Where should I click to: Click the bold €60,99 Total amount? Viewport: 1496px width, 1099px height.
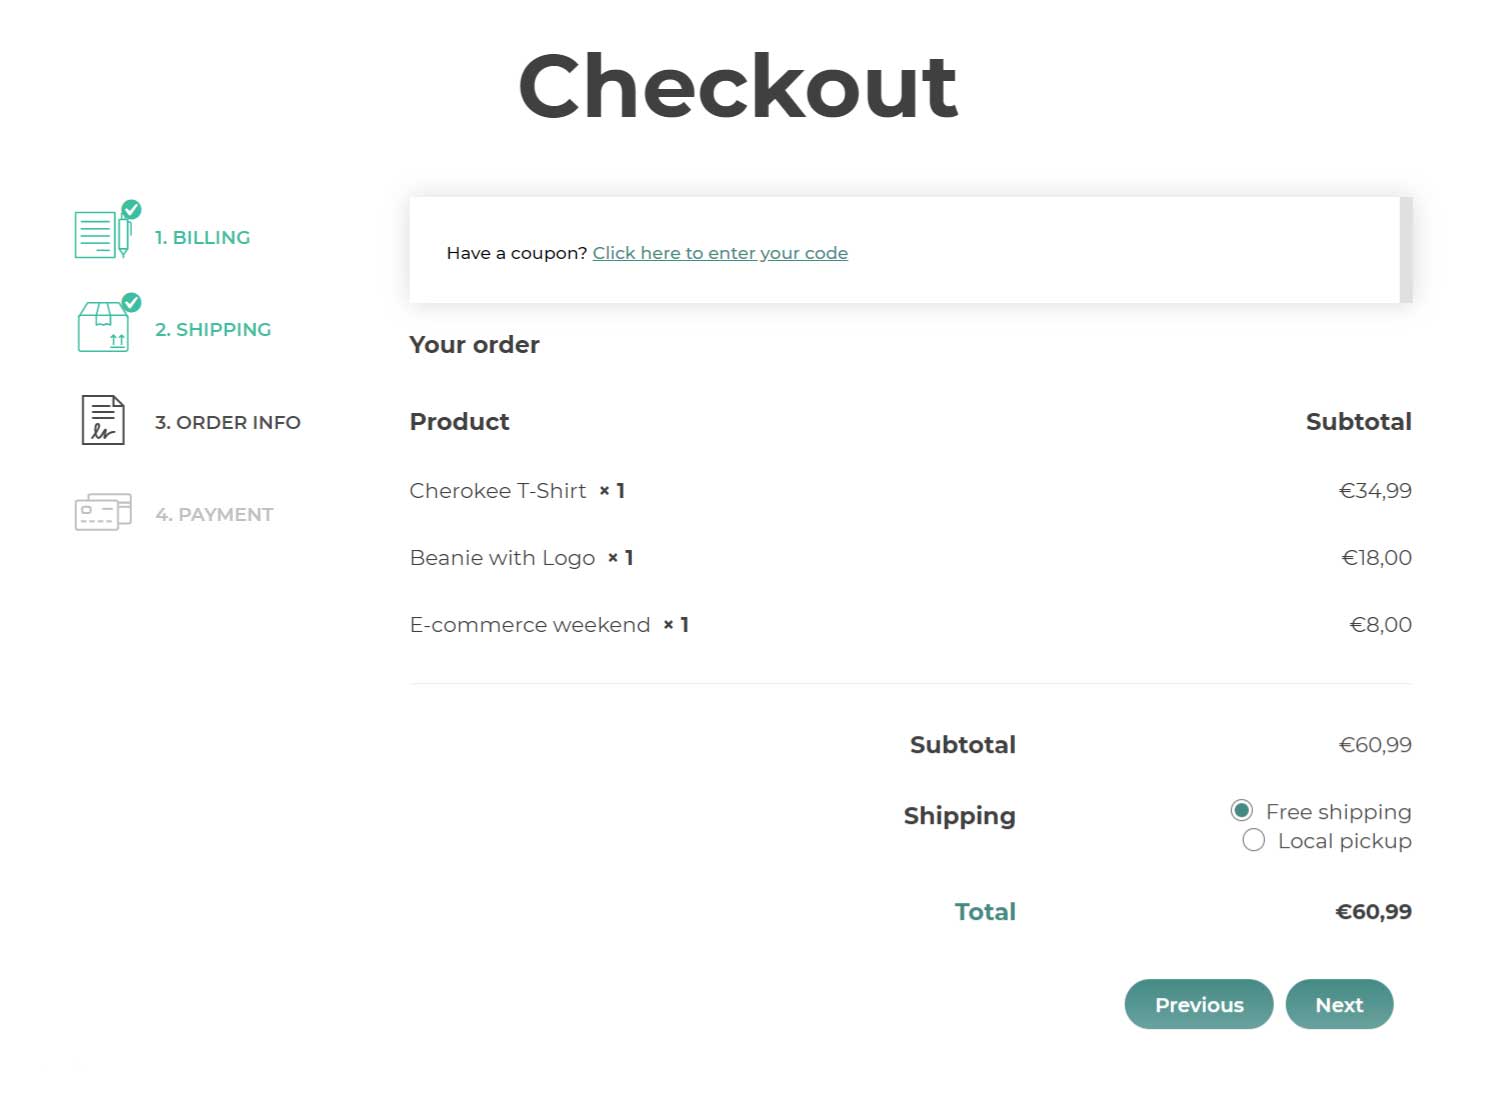(x=1373, y=912)
